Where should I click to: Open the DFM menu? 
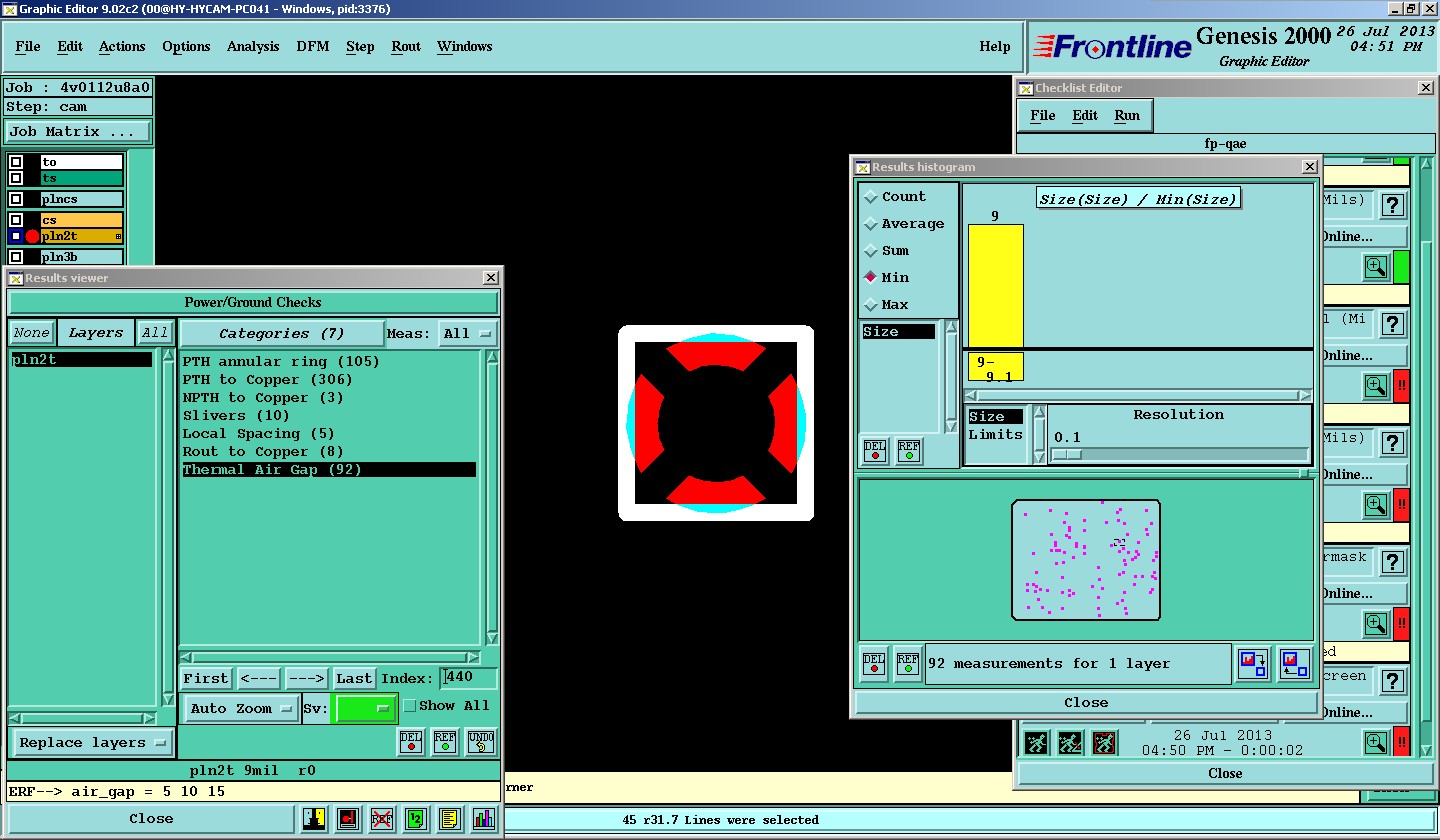coord(313,46)
